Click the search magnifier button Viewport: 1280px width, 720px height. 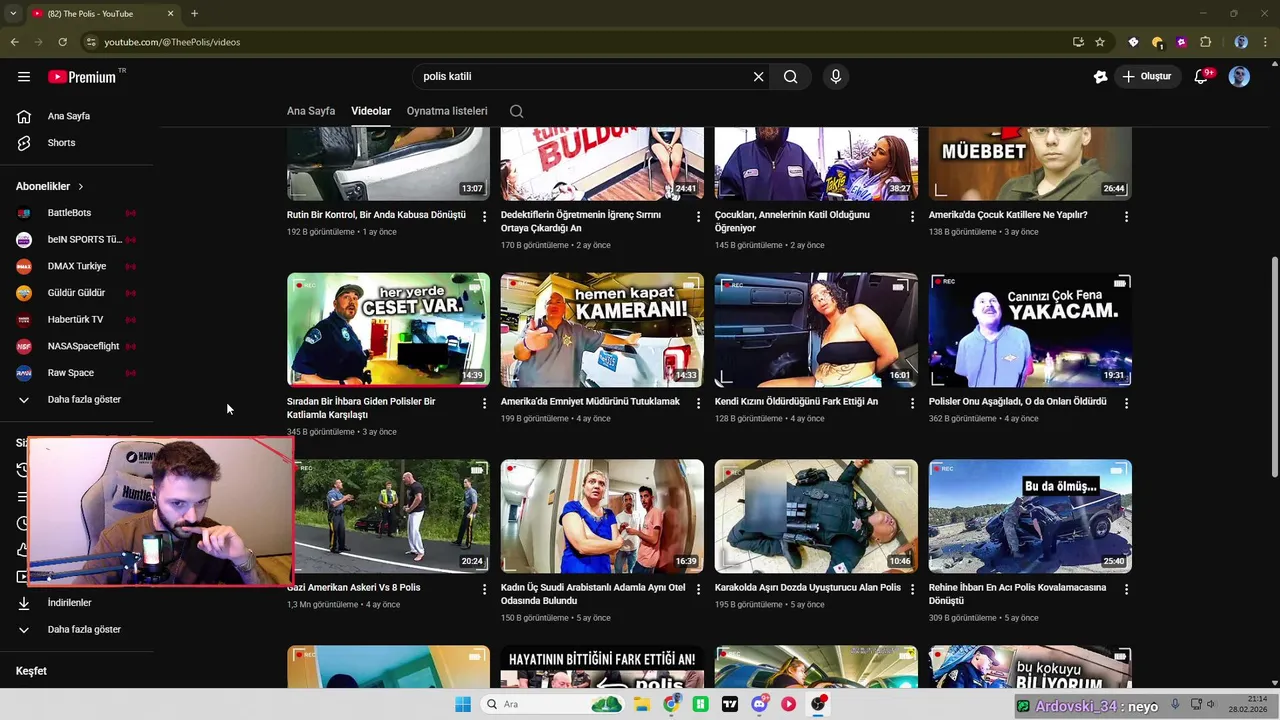(791, 77)
